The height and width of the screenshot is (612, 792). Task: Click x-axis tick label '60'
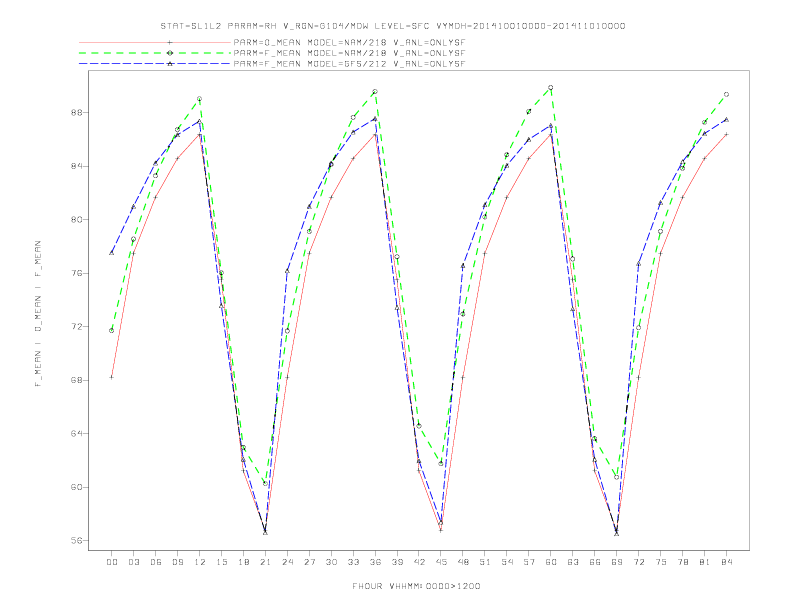click(551, 562)
